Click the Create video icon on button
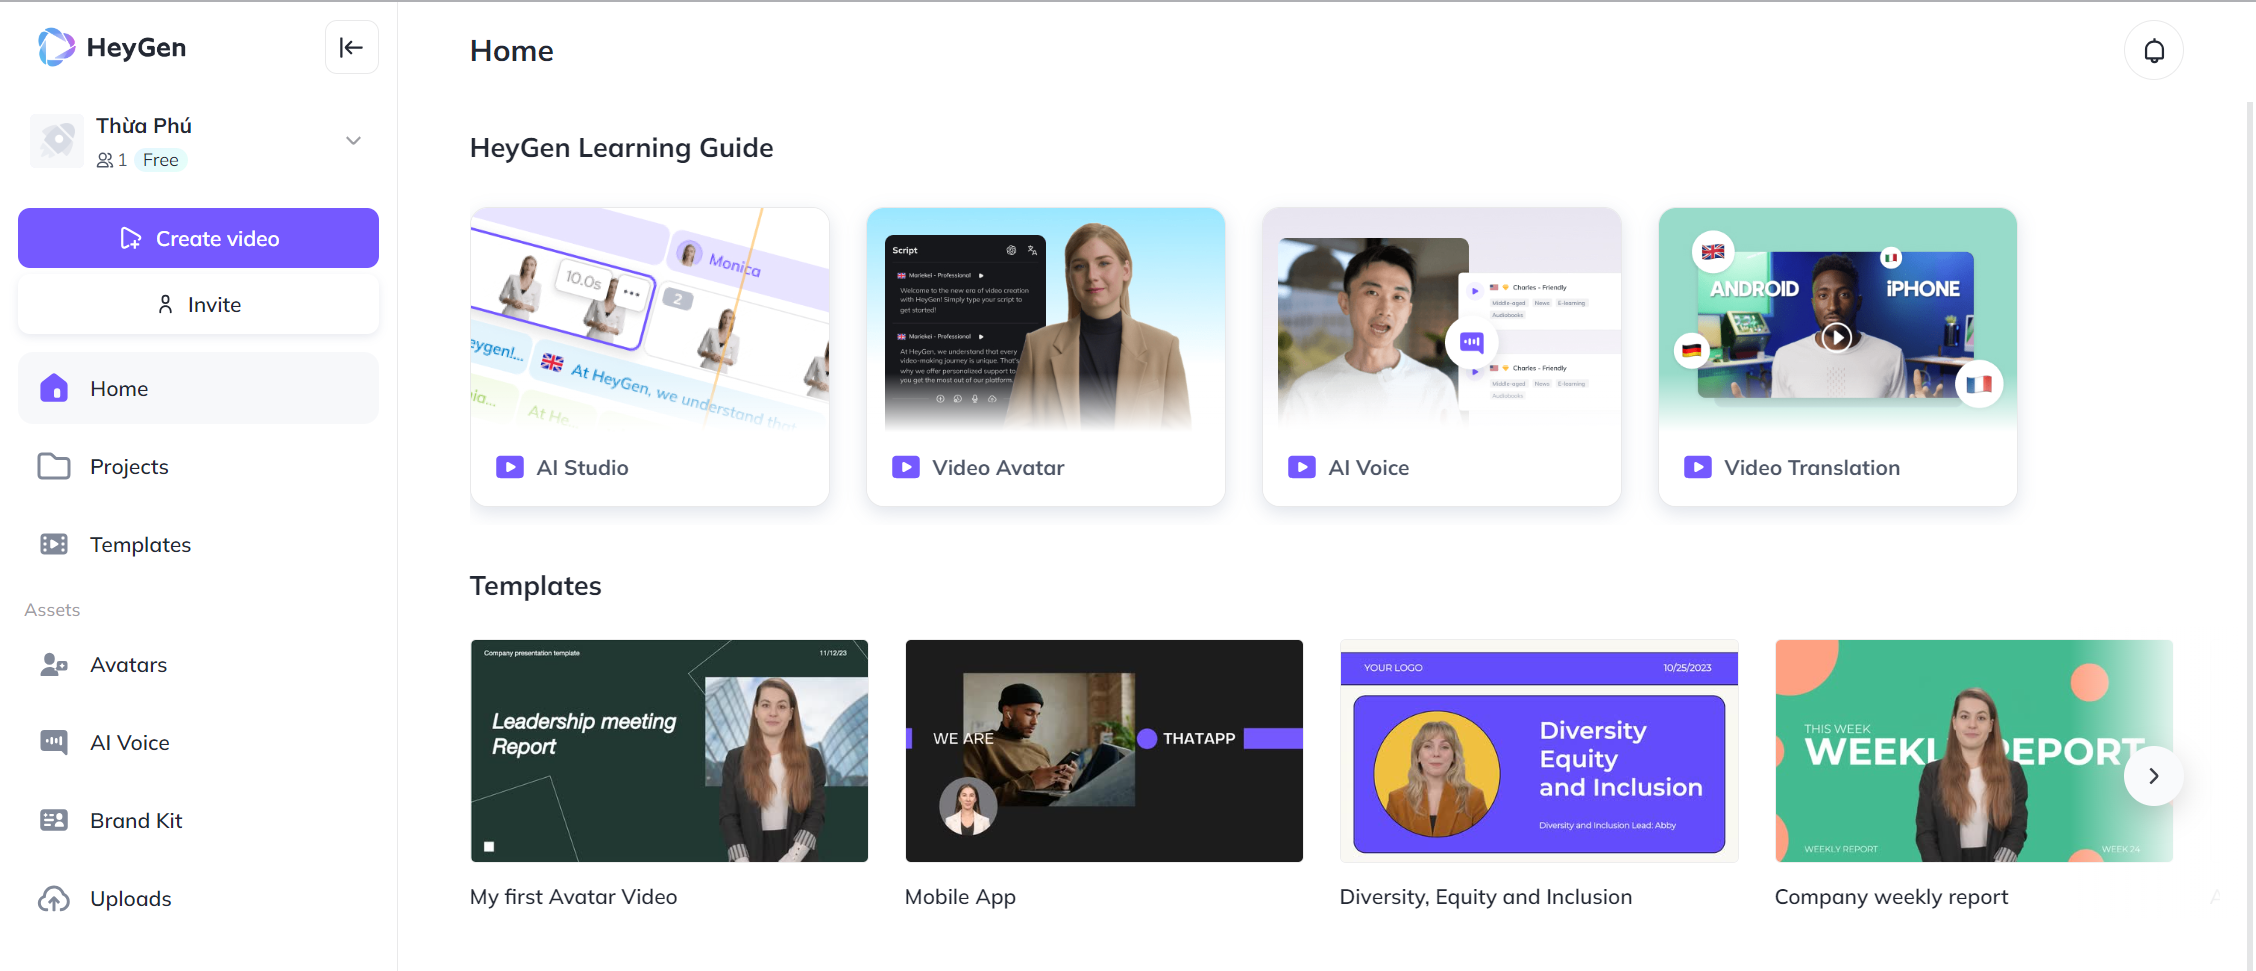The height and width of the screenshot is (971, 2256). tap(130, 238)
